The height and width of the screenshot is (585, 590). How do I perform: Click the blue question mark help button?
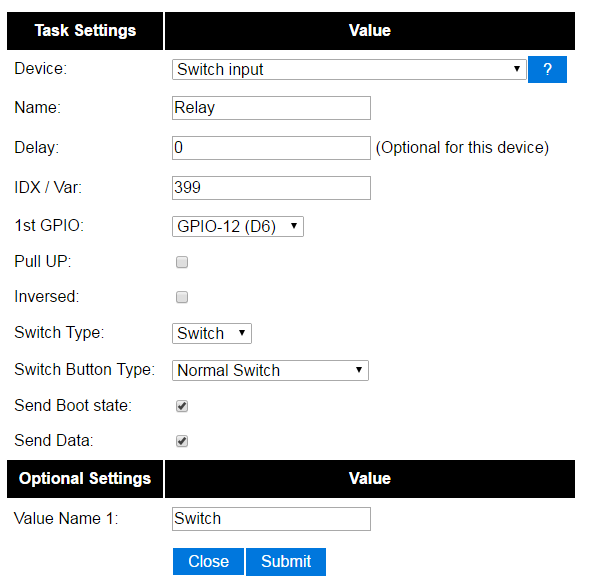tap(547, 70)
